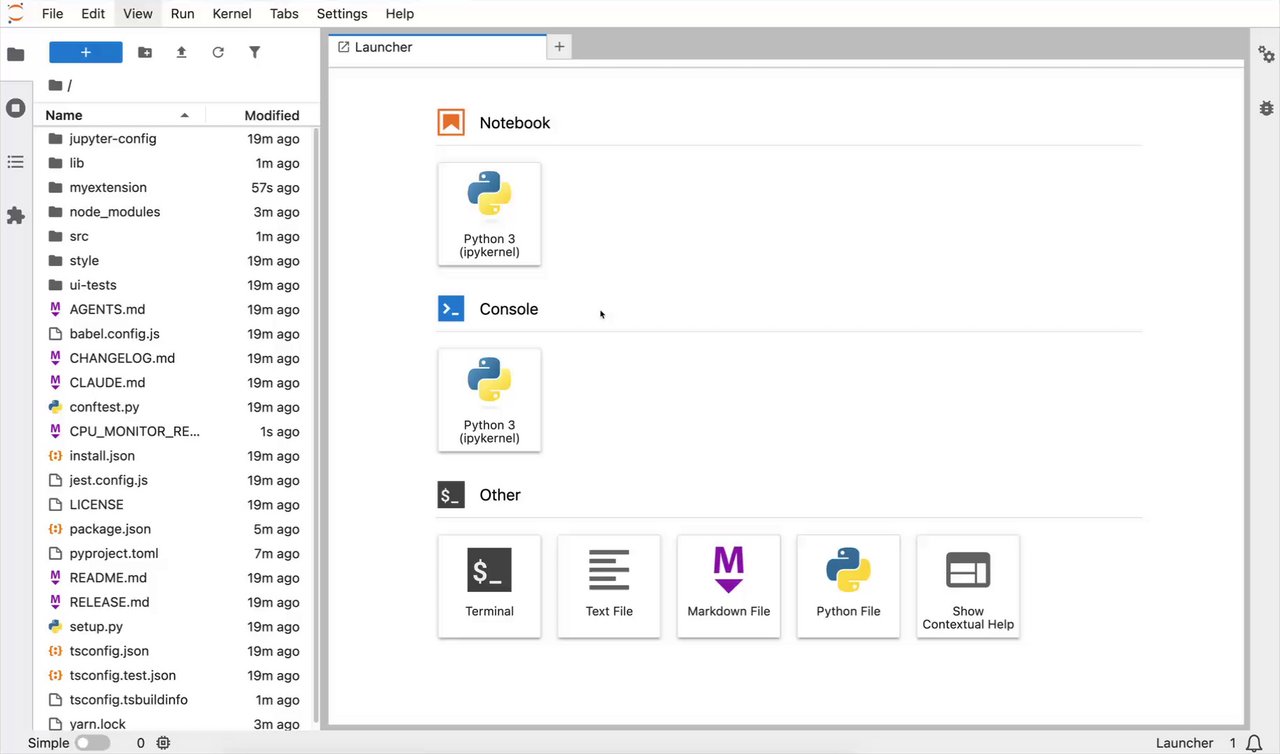Select the conftest.py file

tap(174, 407)
